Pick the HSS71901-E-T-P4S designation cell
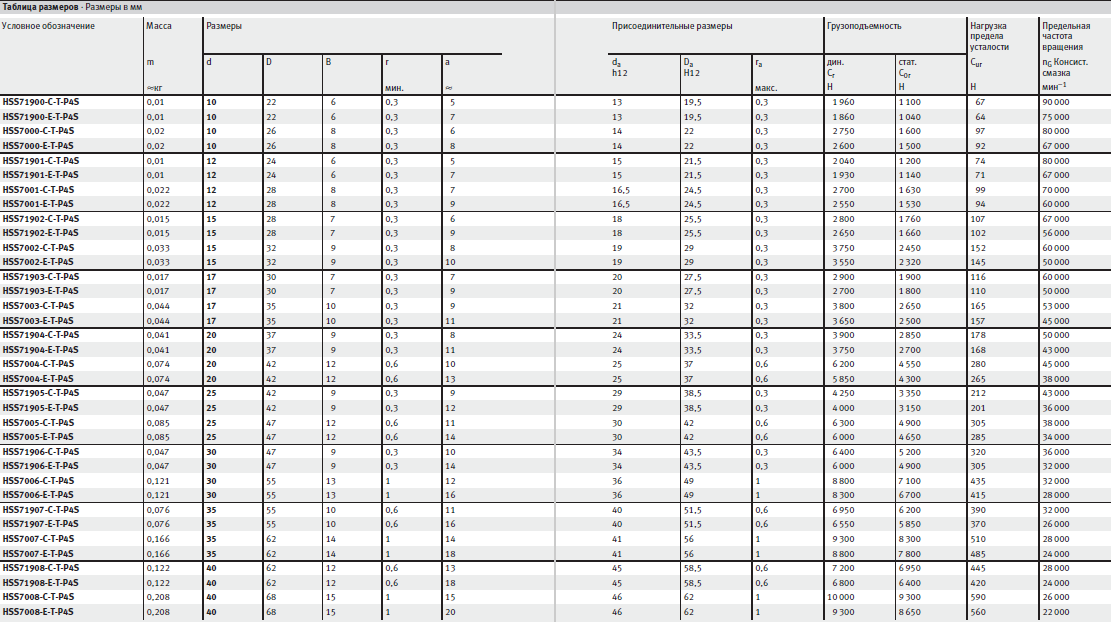 pyautogui.click(x=41, y=175)
